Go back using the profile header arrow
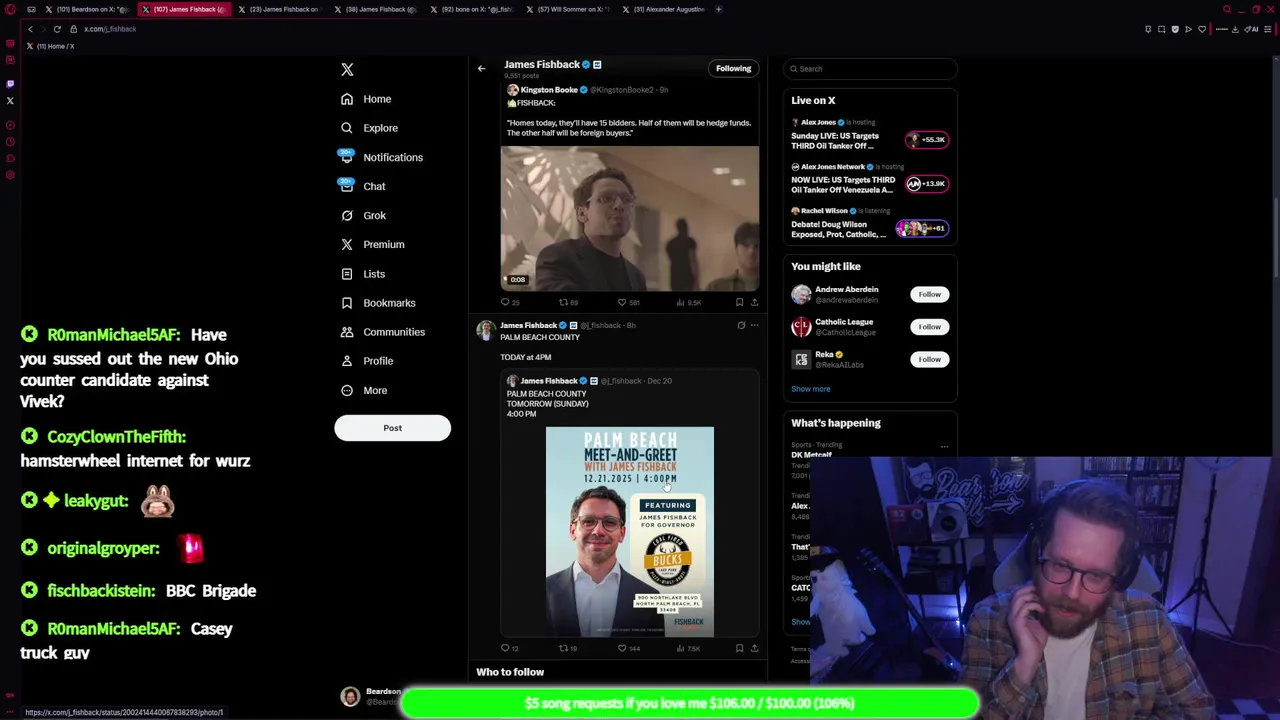The height and width of the screenshot is (720, 1280). click(x=481, y=69)
